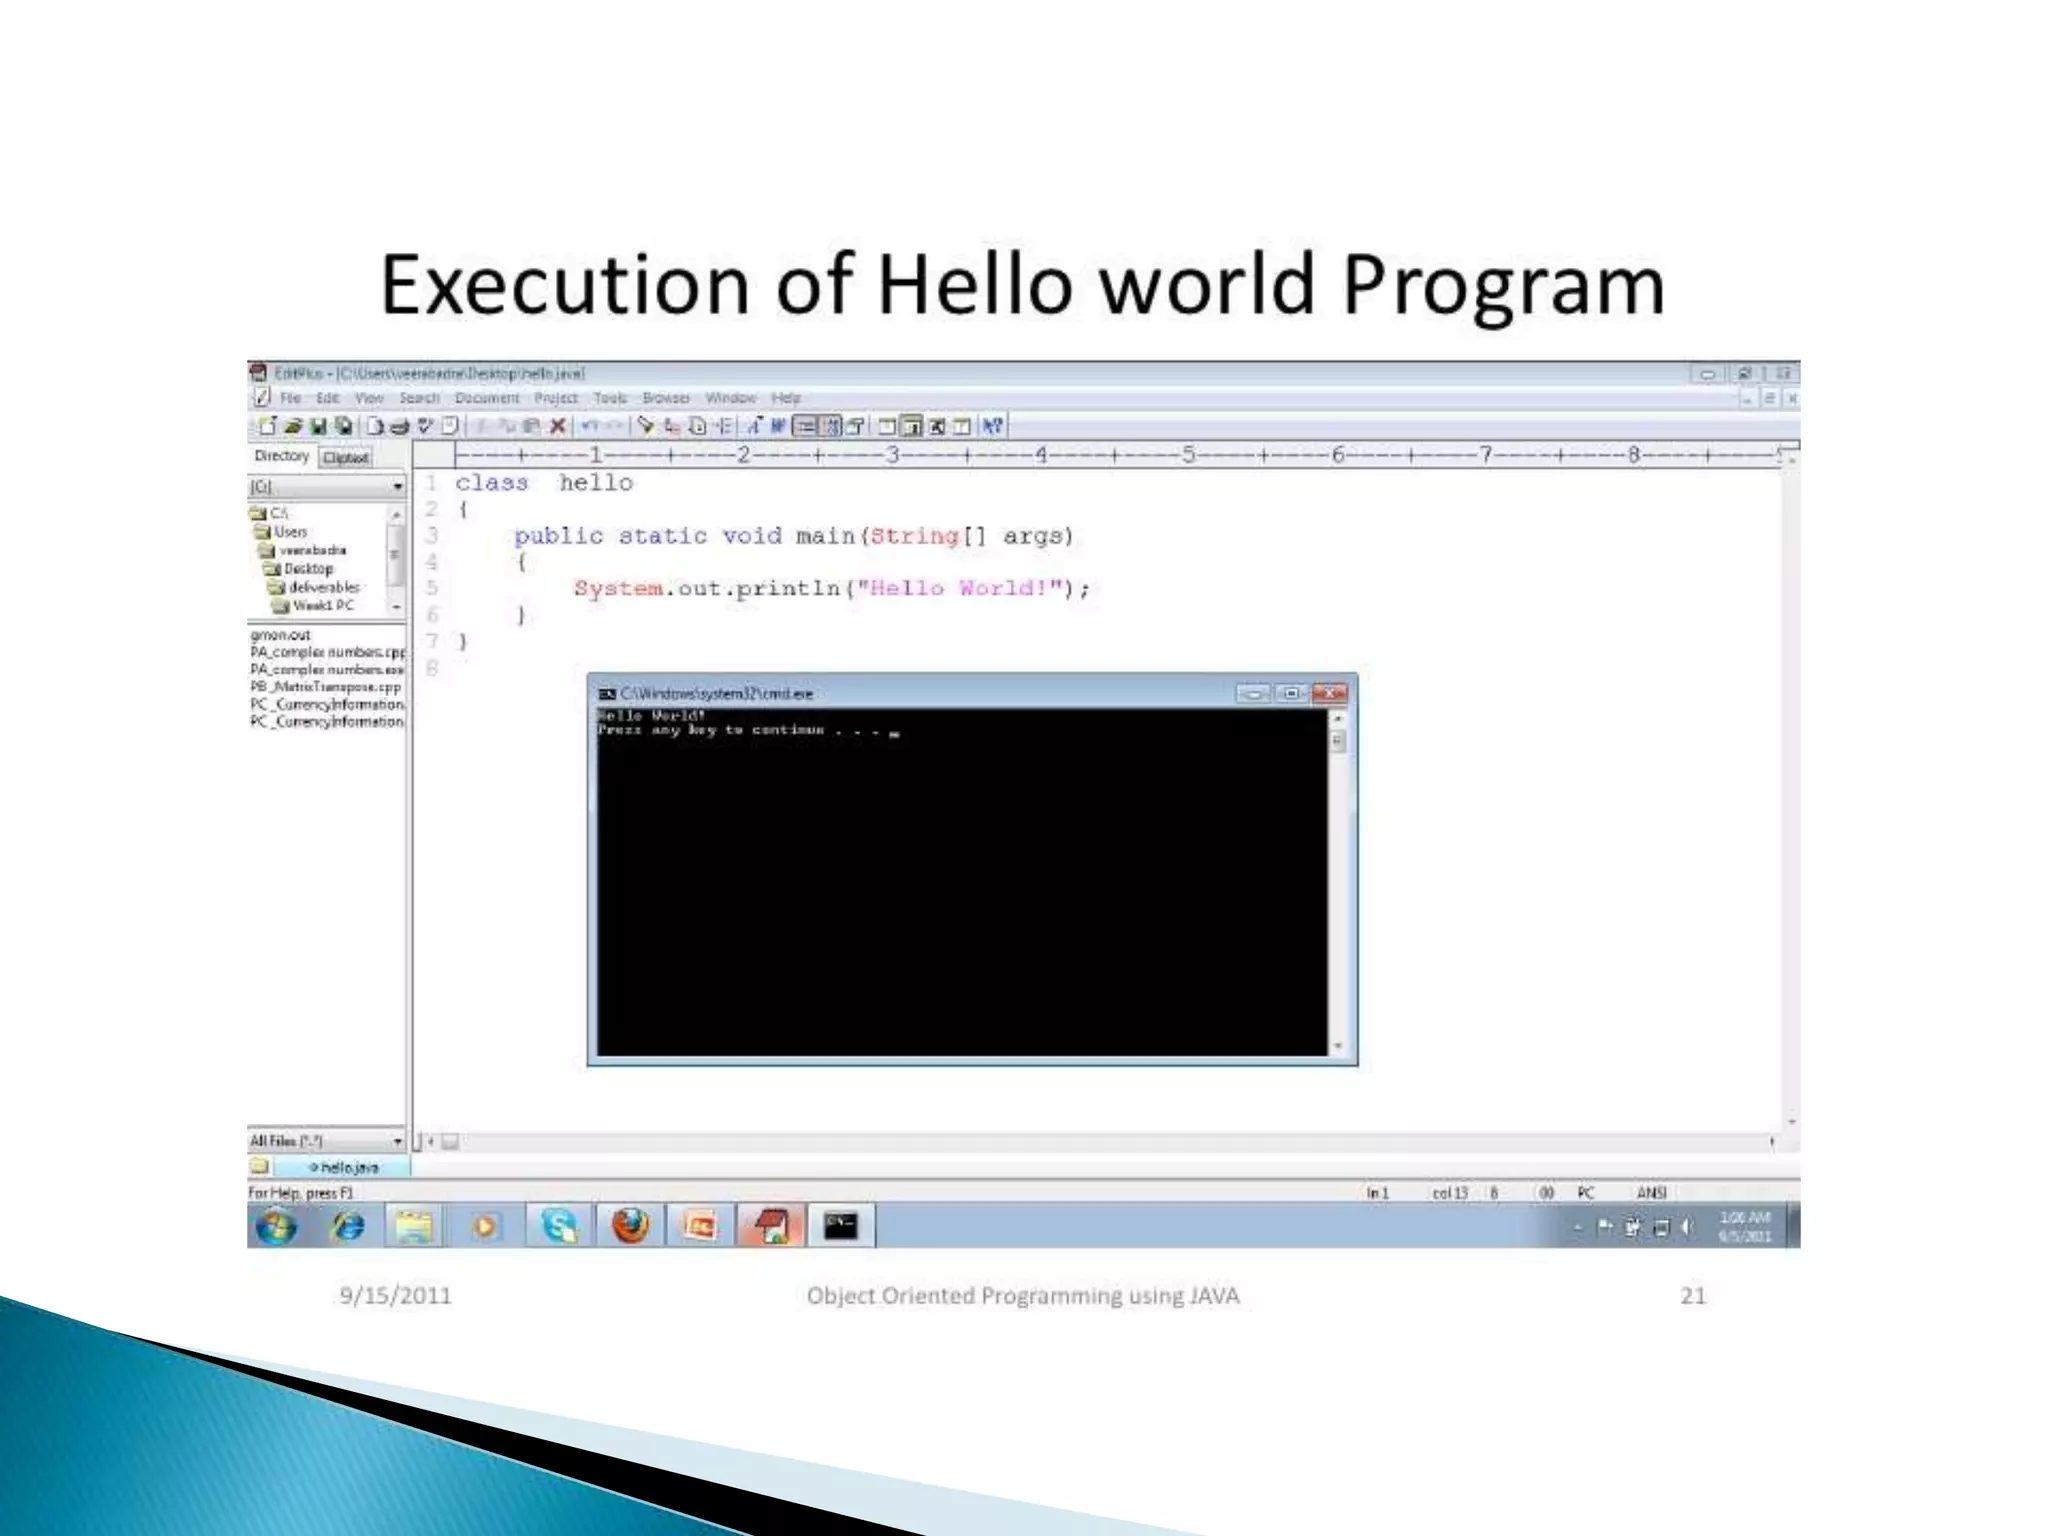Screen dimensions: 2048x1536
Task: Toggle the Line number toolbar button
Action: (830, 426)
